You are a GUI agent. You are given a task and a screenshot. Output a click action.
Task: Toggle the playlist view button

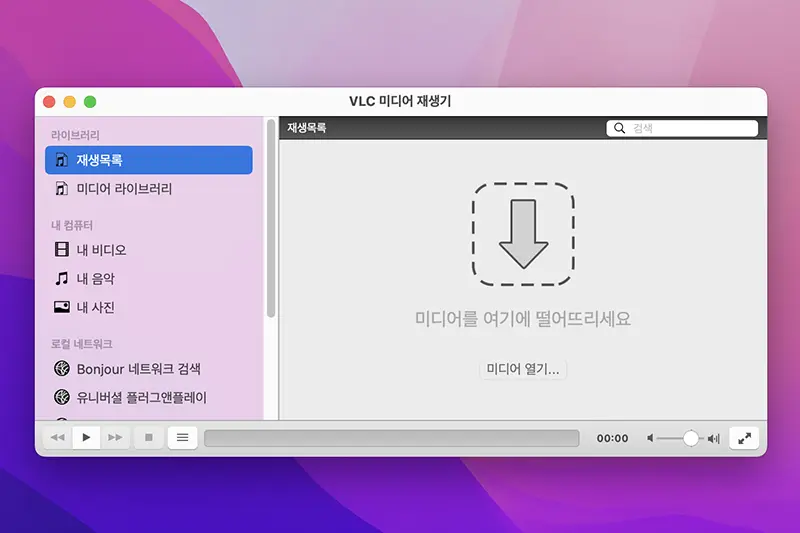(182, 438)
